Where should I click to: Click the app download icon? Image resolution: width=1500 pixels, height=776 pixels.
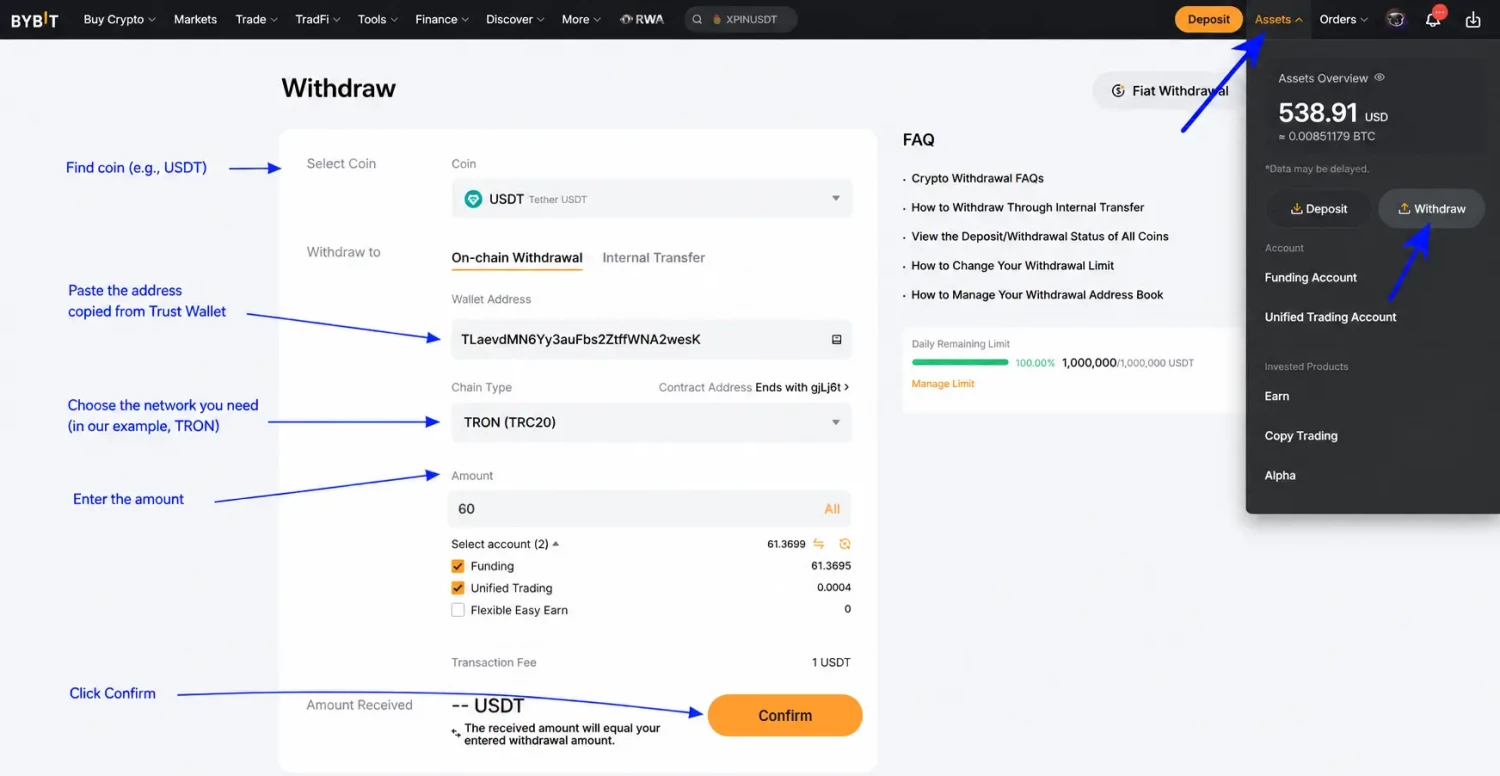tap(1473, 19)
